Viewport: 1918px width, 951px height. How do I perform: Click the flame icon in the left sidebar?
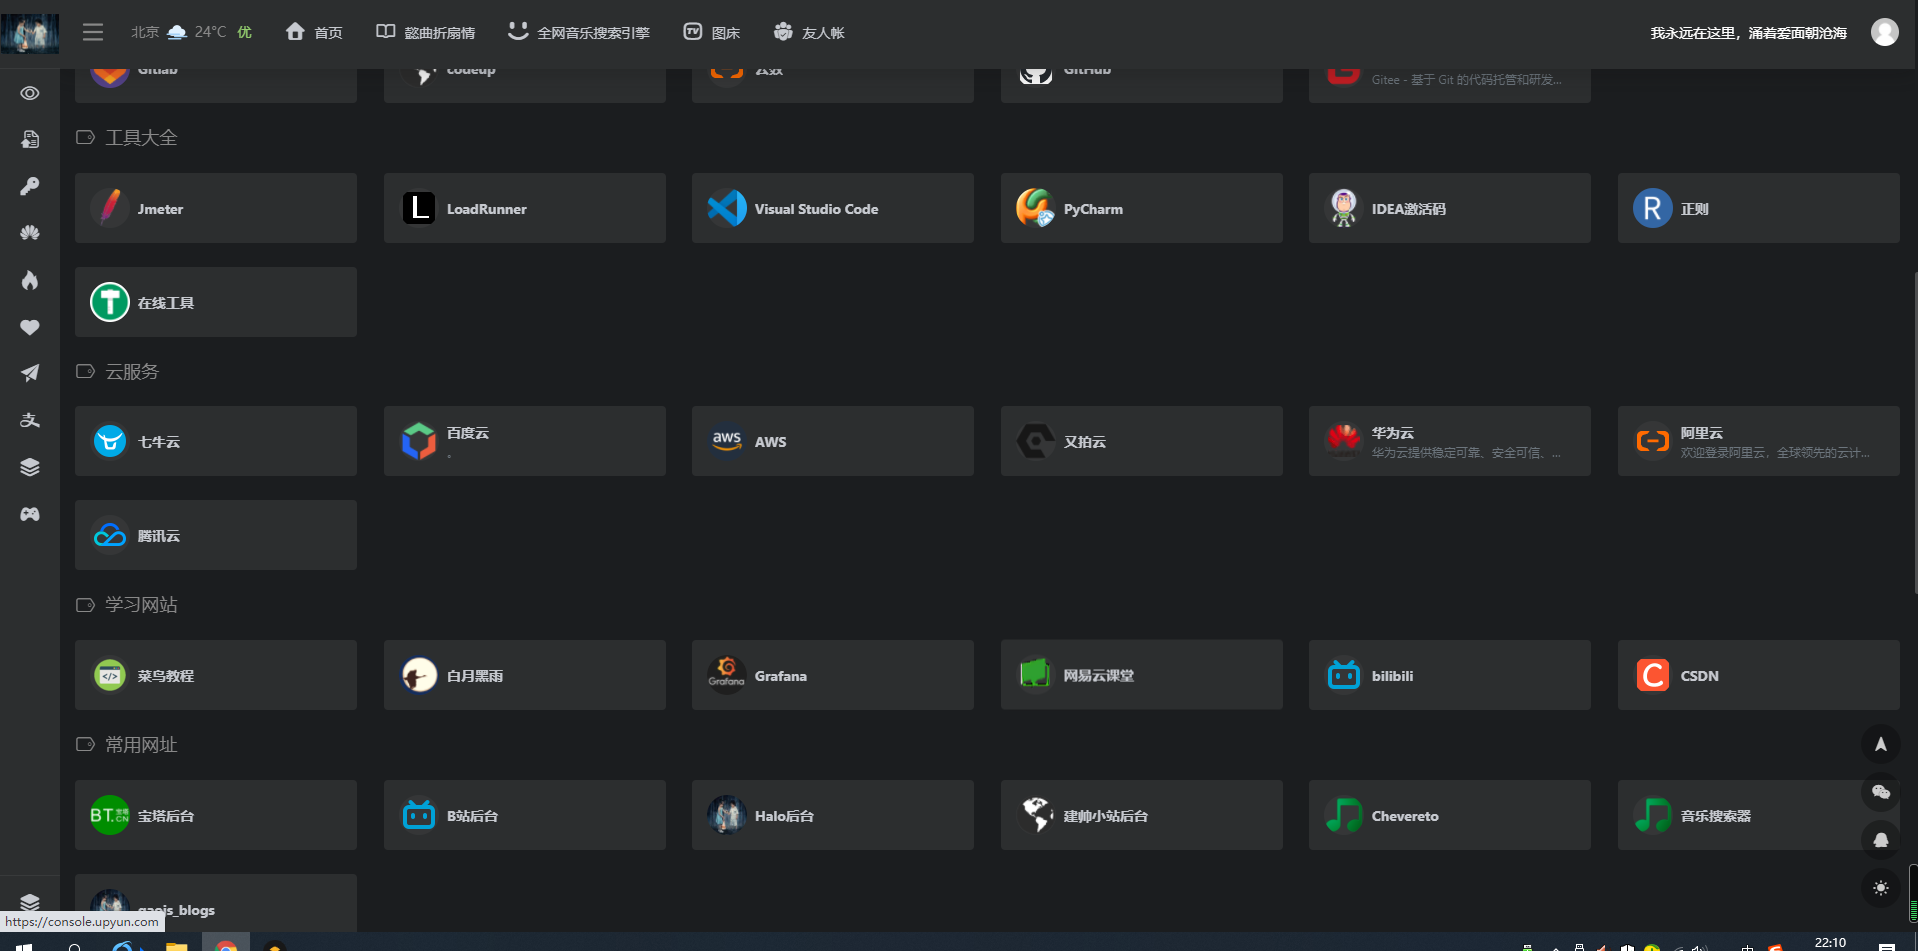click(30, 280)
